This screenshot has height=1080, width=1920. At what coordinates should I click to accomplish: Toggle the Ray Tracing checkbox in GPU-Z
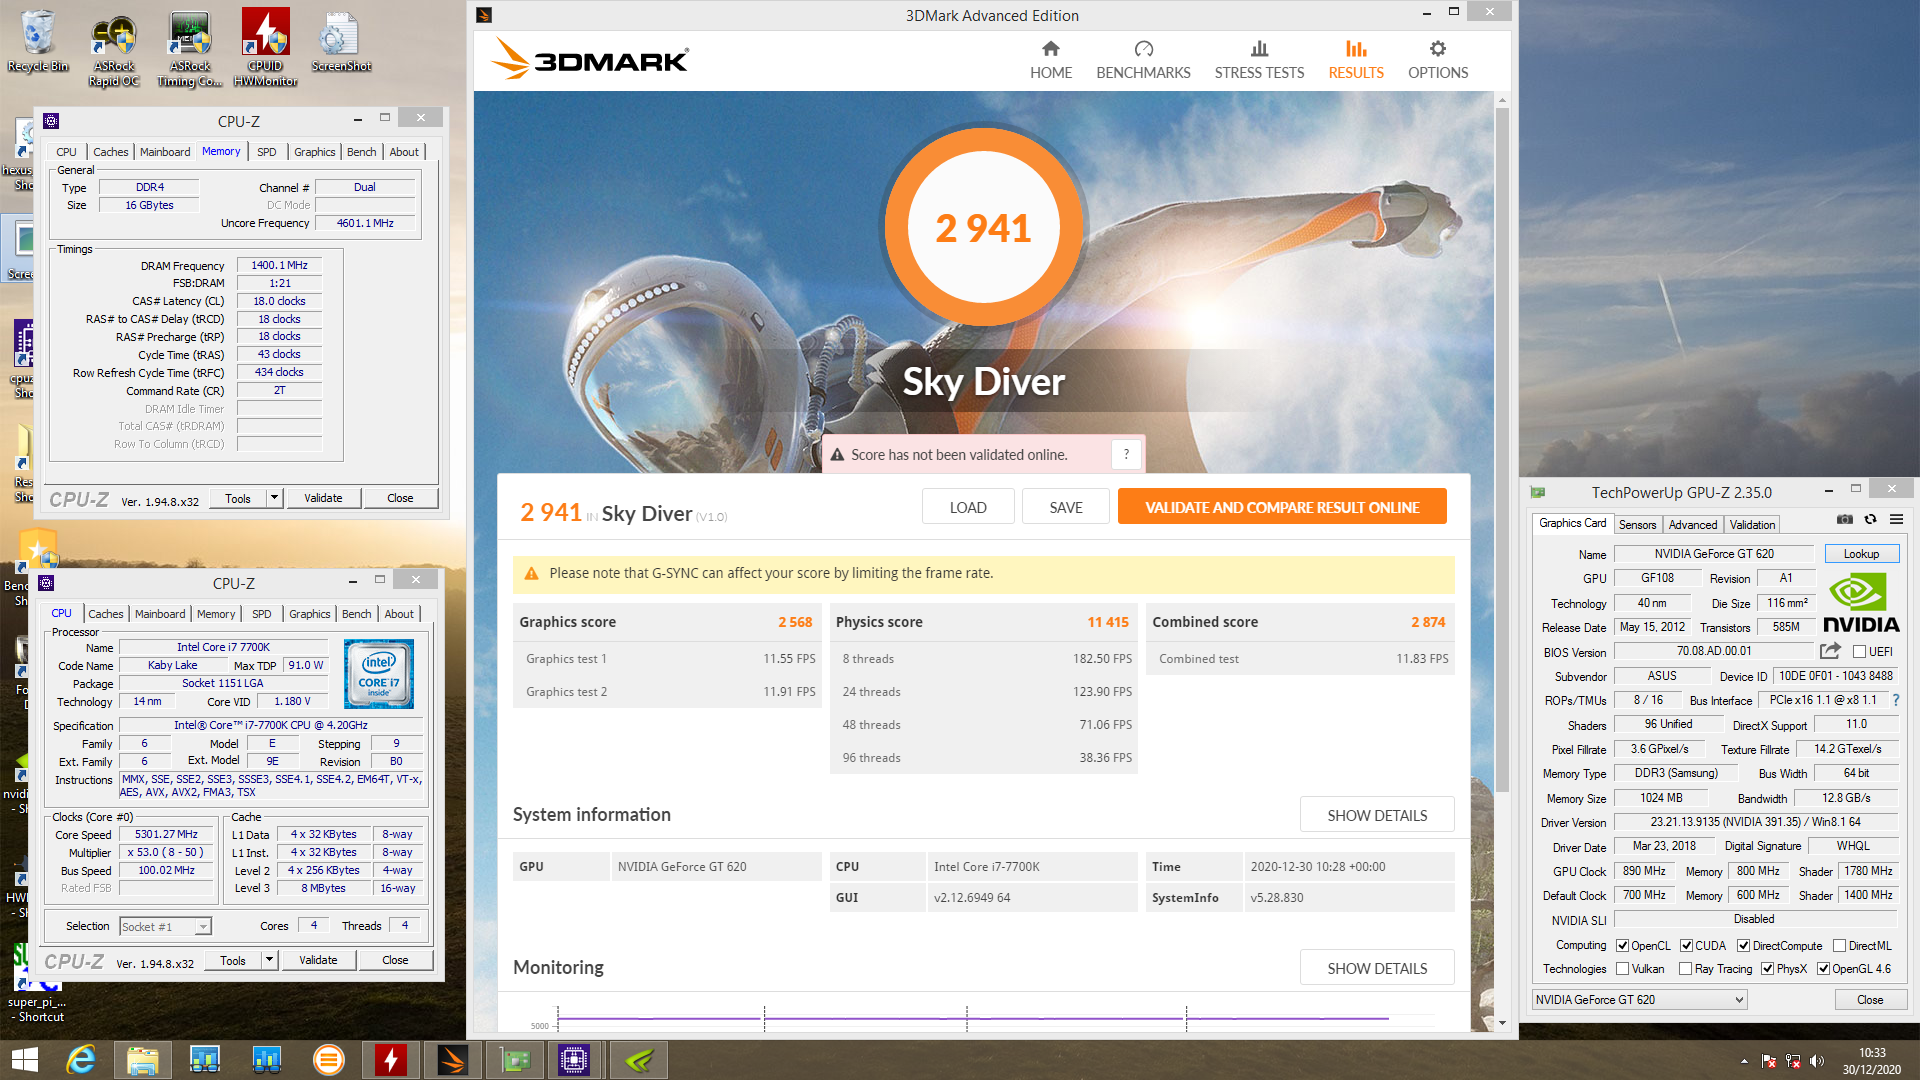point(1685,969)
